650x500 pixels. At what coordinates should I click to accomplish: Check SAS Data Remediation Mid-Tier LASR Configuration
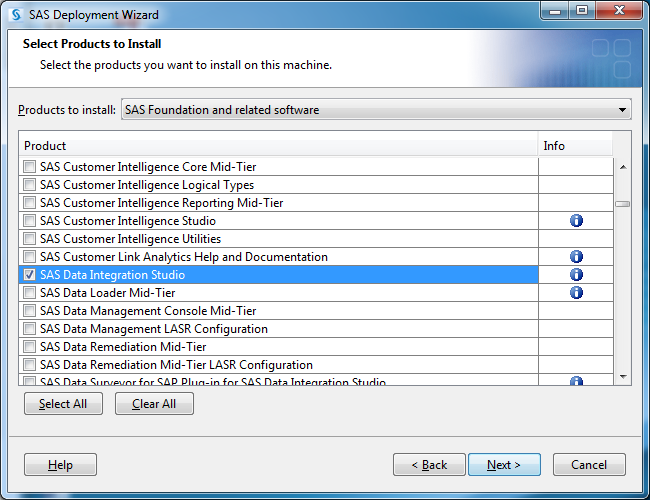tap(29, 365)
